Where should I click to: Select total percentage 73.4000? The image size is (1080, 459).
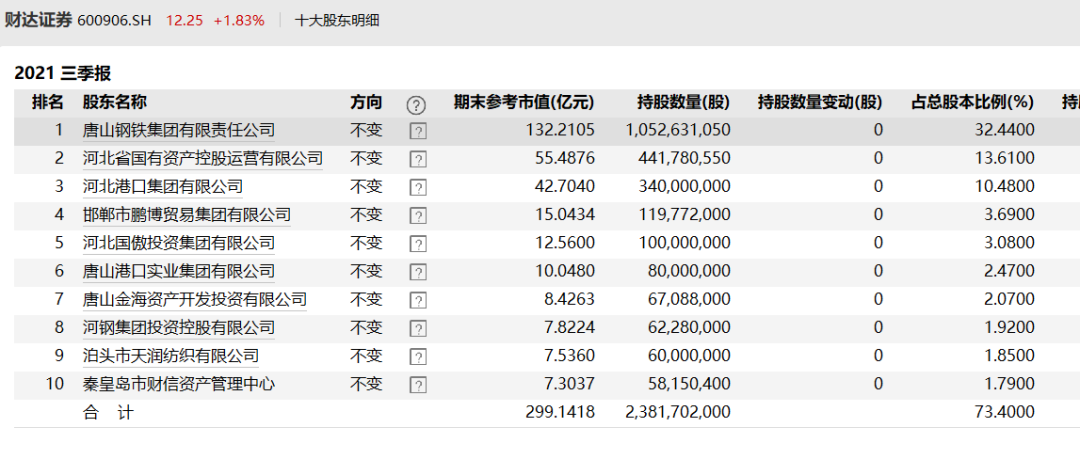pos(1004,412)
